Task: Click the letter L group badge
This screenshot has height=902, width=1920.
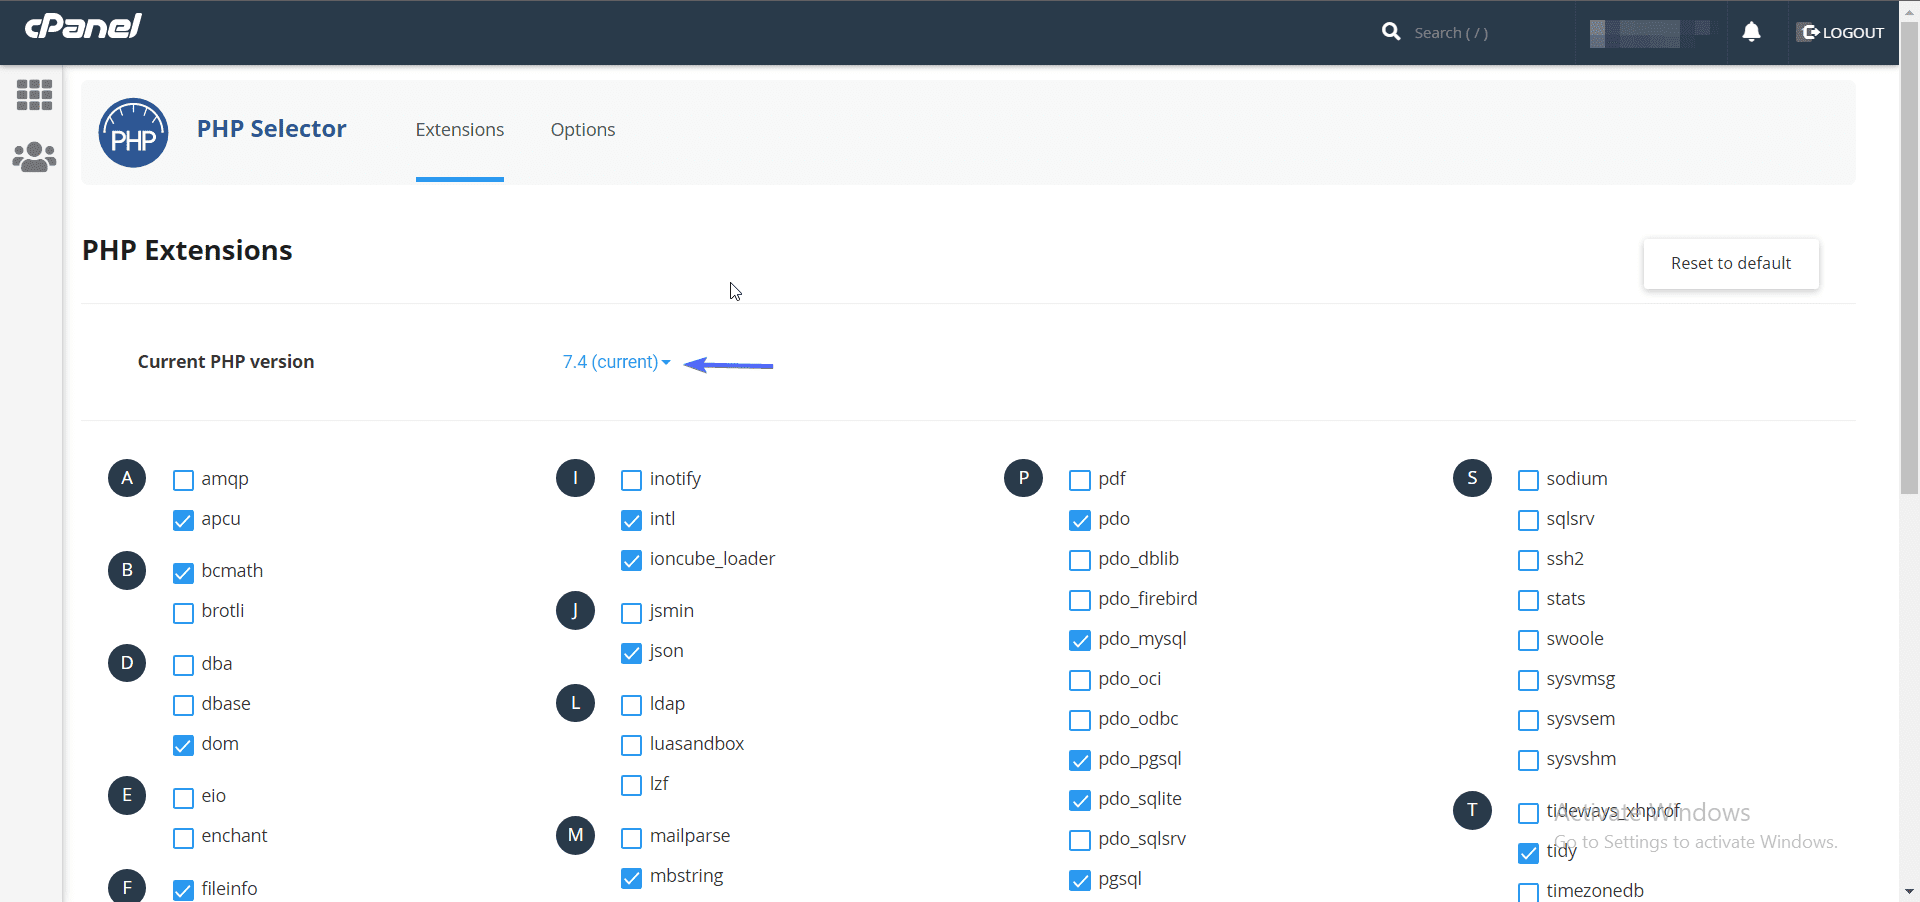Action: (x=575, y=703)
